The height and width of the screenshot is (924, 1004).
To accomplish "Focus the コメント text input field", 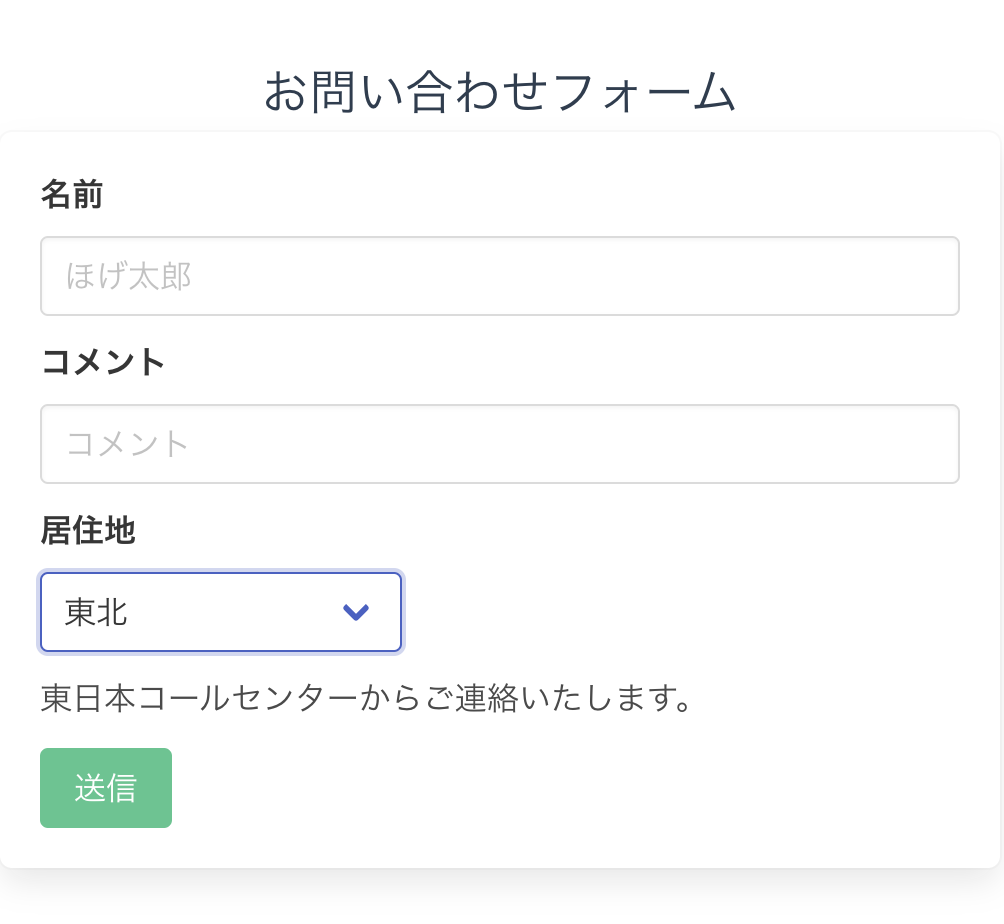I will [500, 444].
